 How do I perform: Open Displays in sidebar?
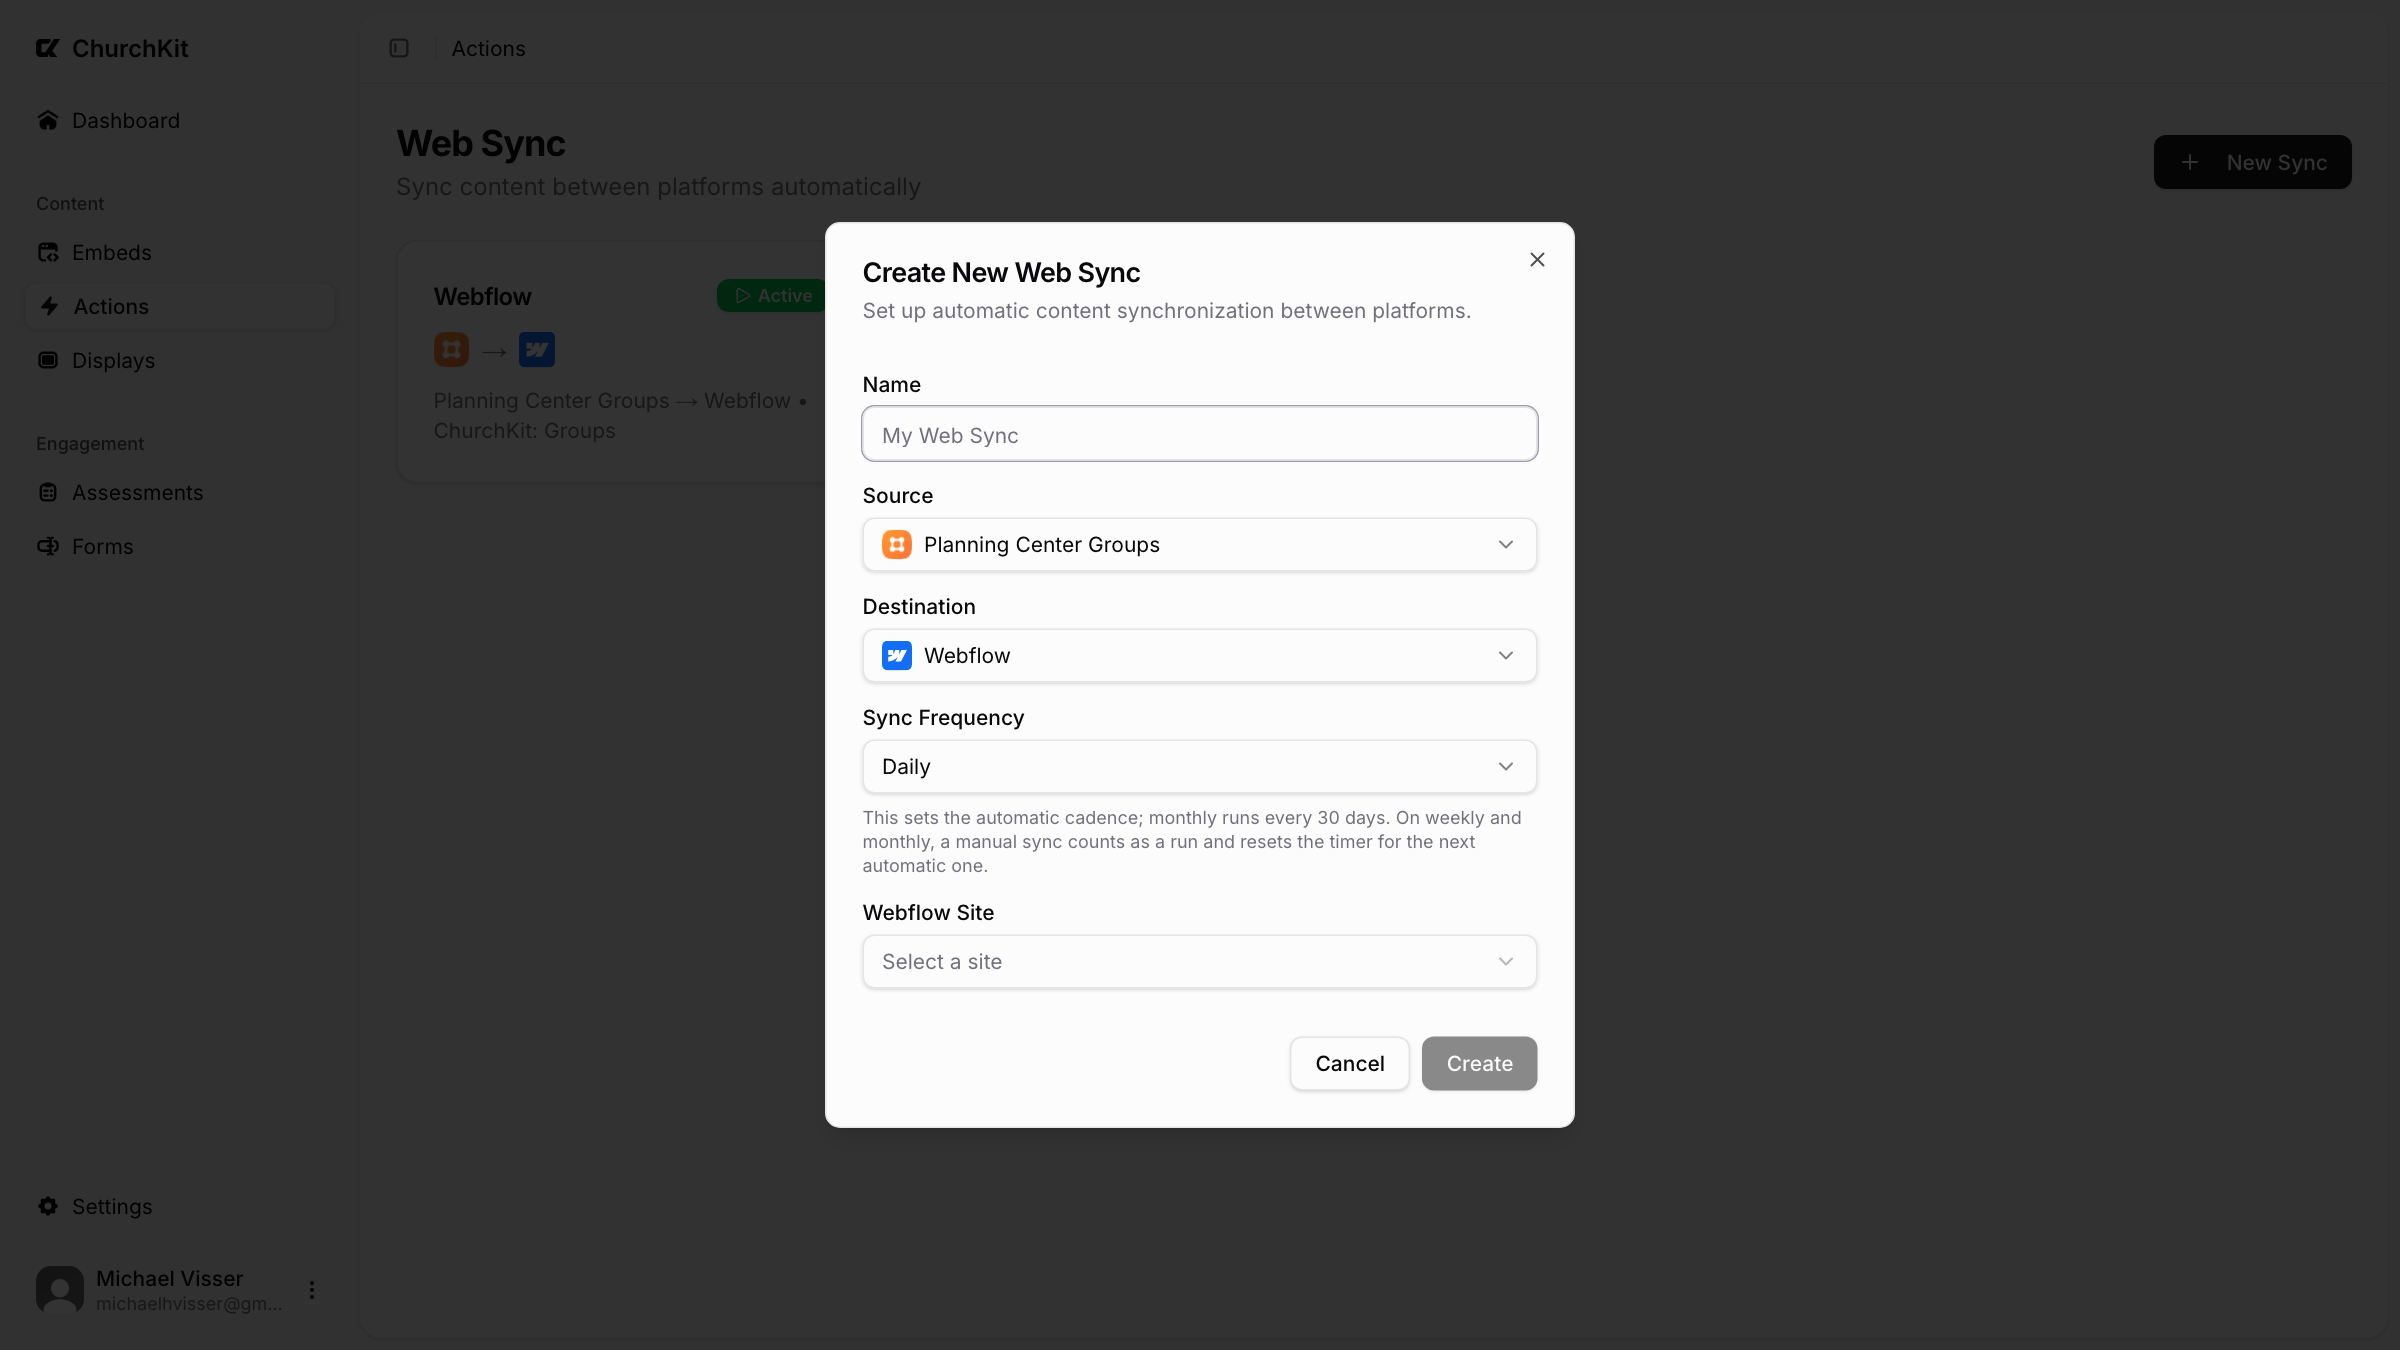point(180,360)
